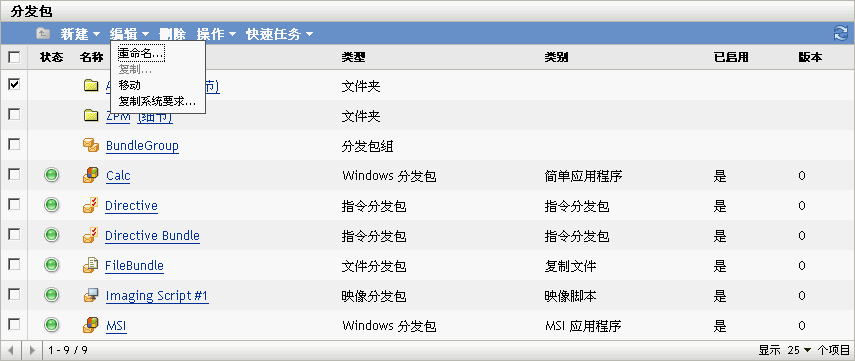The height and width of the screenshot is (361, 855).
Task: Click the 版本 column header
Action: [810, 57]
